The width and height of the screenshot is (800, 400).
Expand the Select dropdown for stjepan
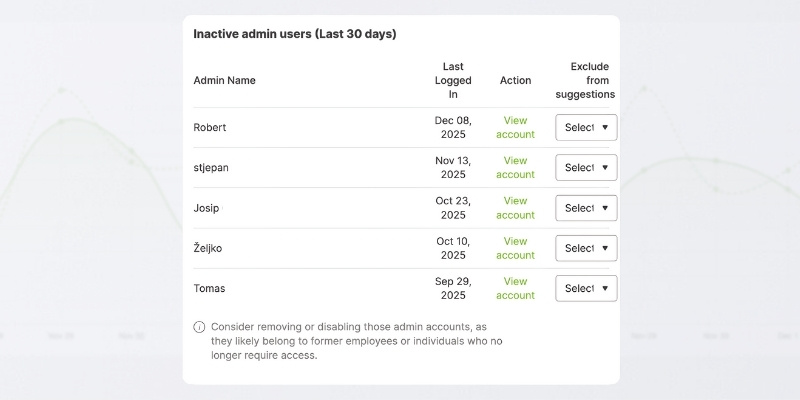pos(586,167)
